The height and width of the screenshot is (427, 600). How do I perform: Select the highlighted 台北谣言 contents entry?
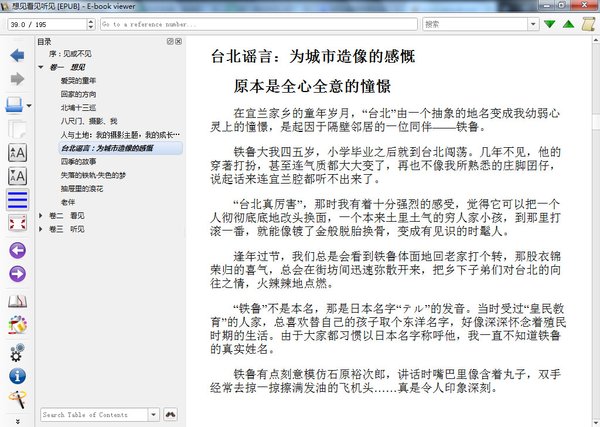point(121,148)
